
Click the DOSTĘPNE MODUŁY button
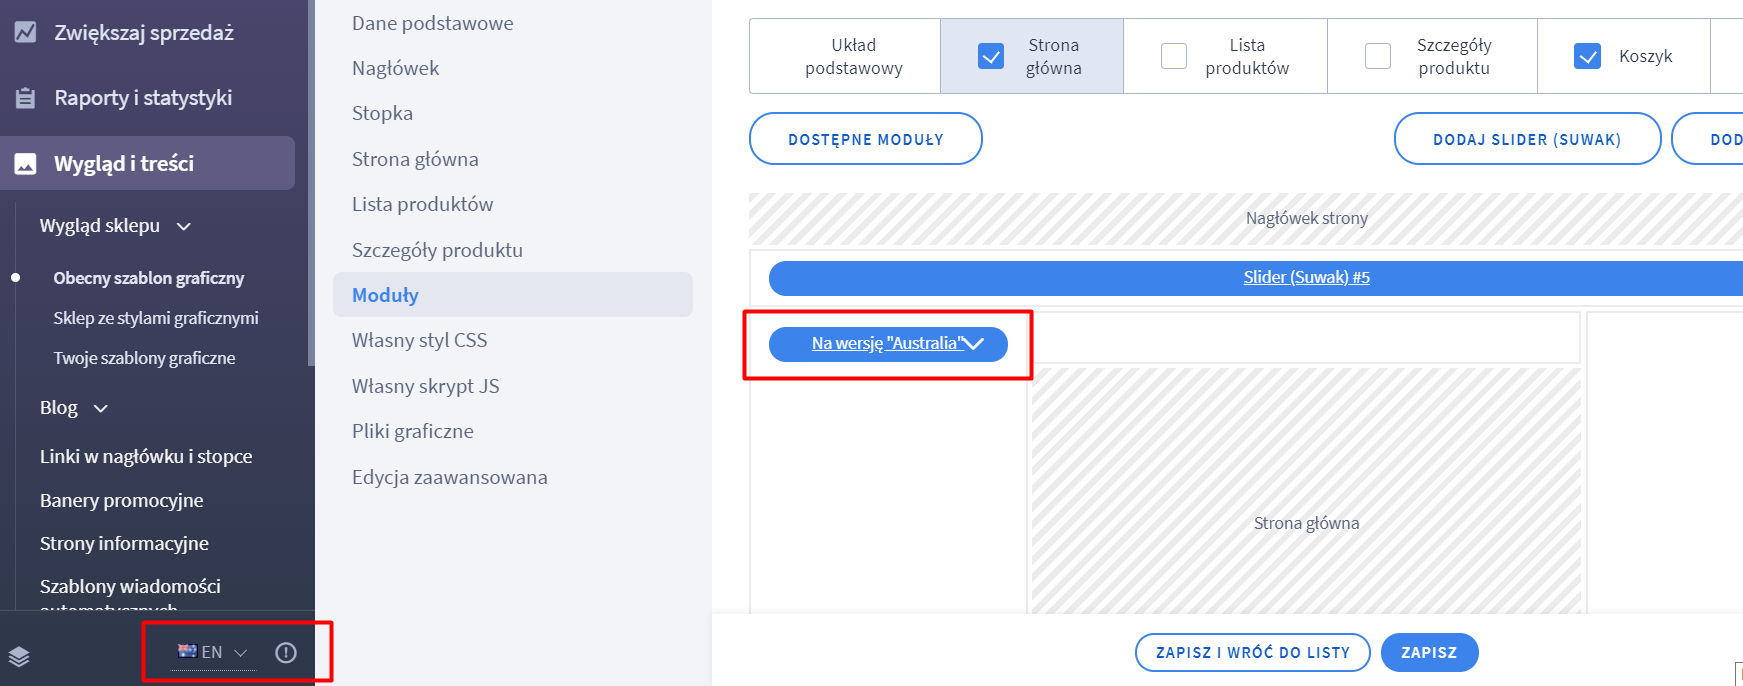pyautogui.click(x=866, y=139)
